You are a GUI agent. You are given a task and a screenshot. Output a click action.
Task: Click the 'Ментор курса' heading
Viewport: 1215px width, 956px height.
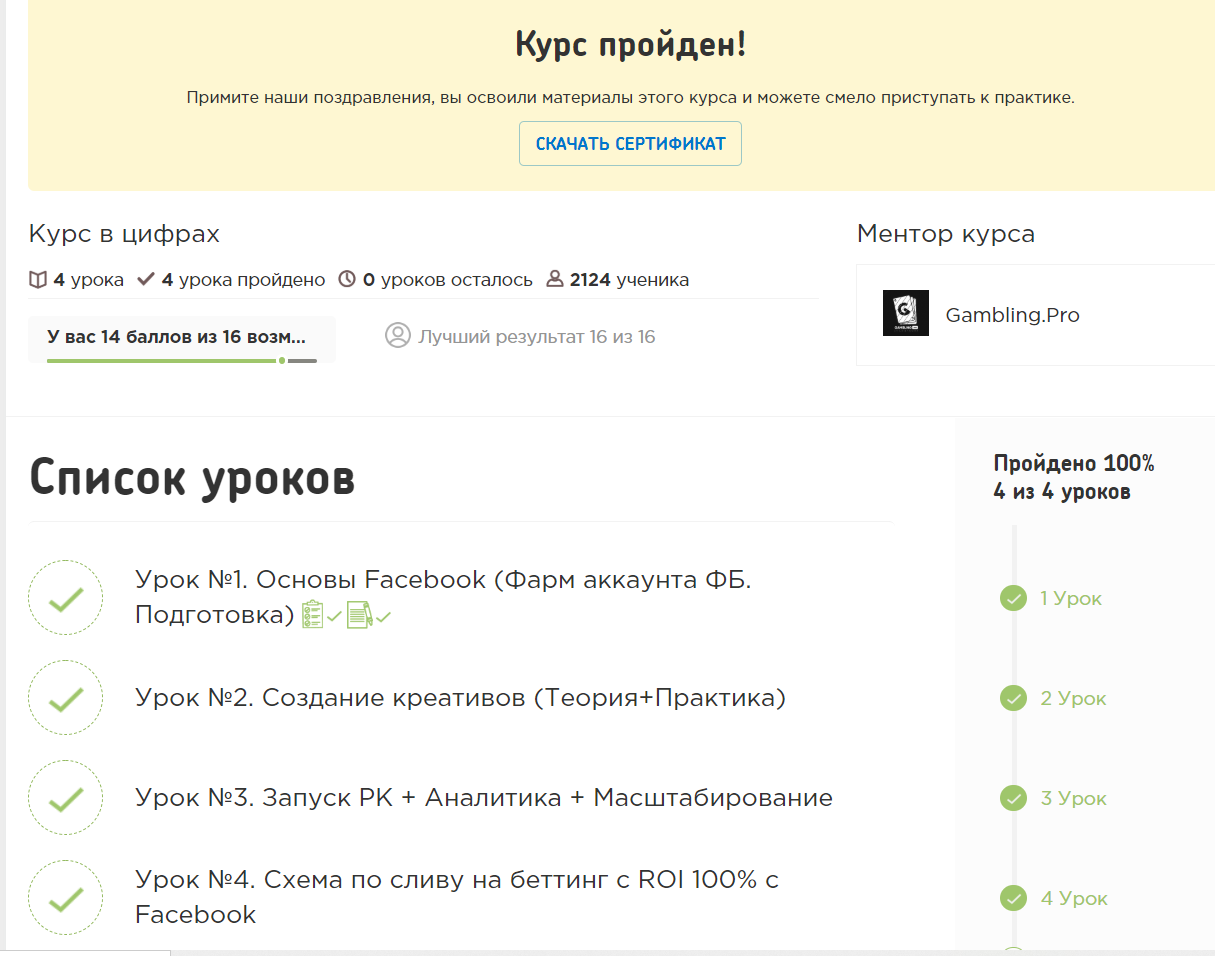(946, 235)
